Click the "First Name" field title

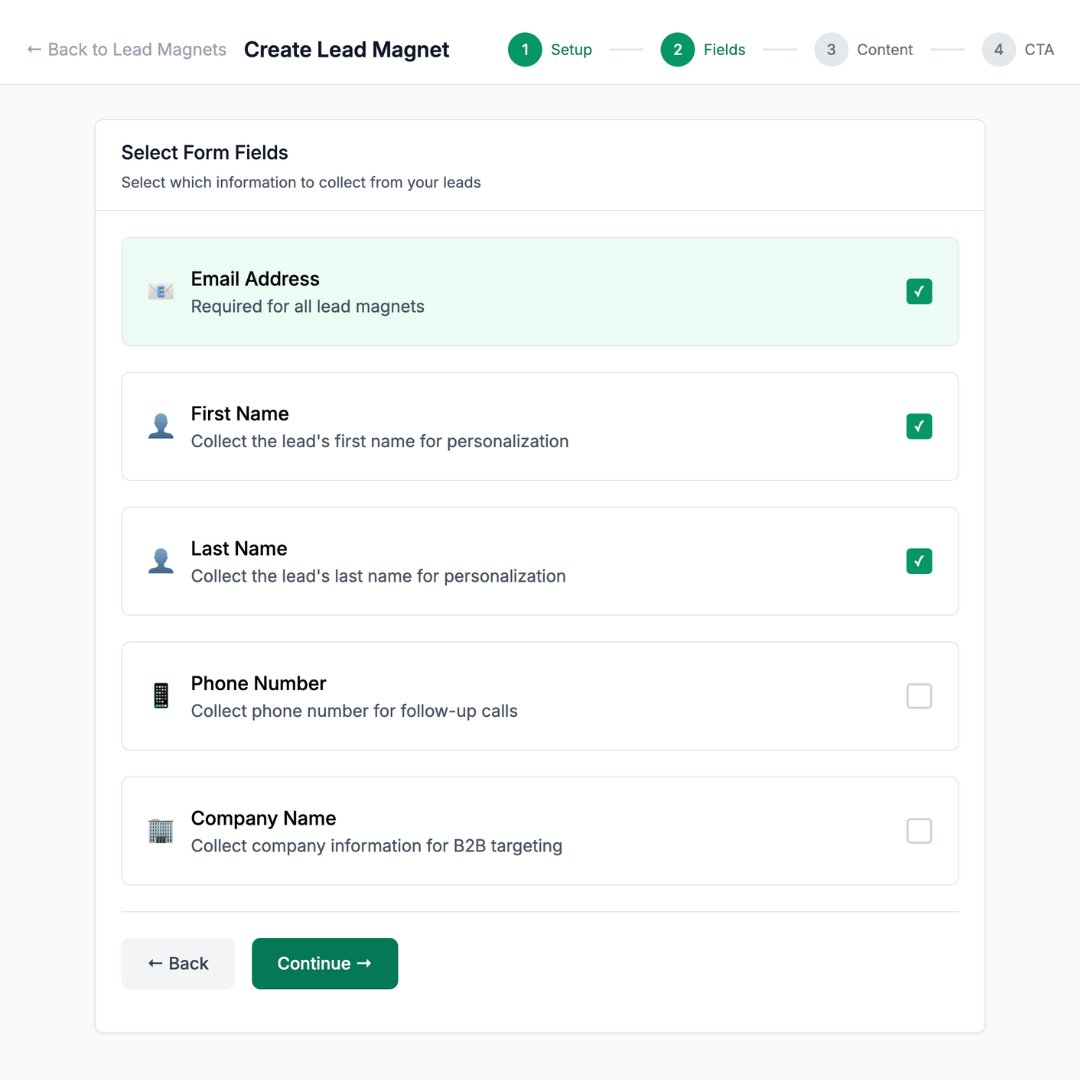point(240,413)
